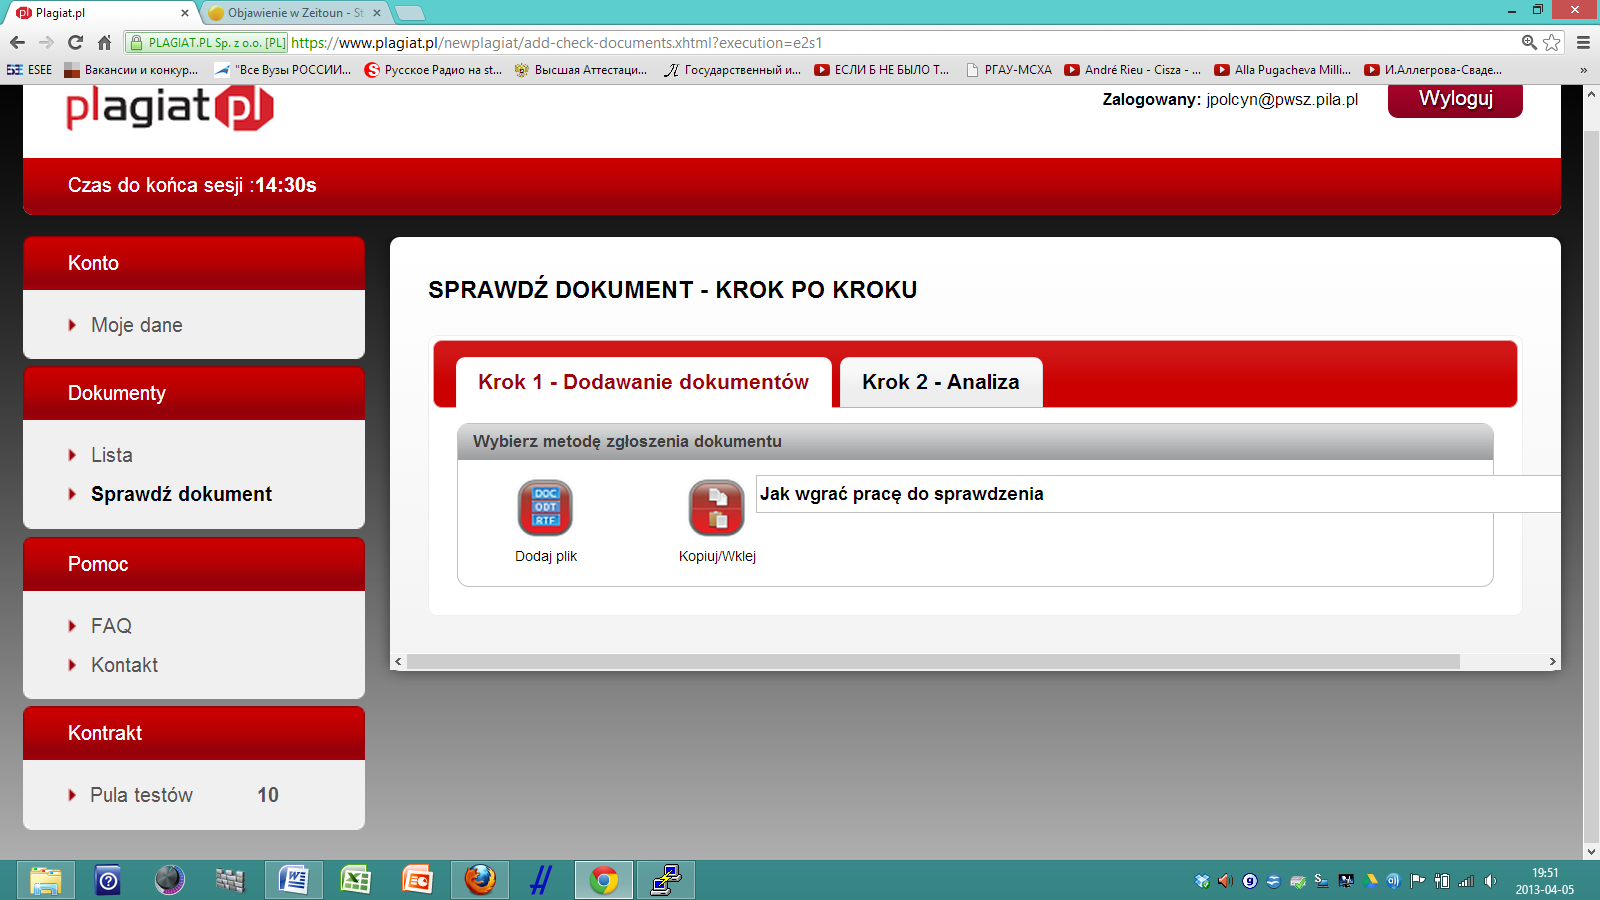1600x900 pixels.
Task: Click the PLAGIAT.PL SSL certificate padlock badge
Action: [207, 42]
